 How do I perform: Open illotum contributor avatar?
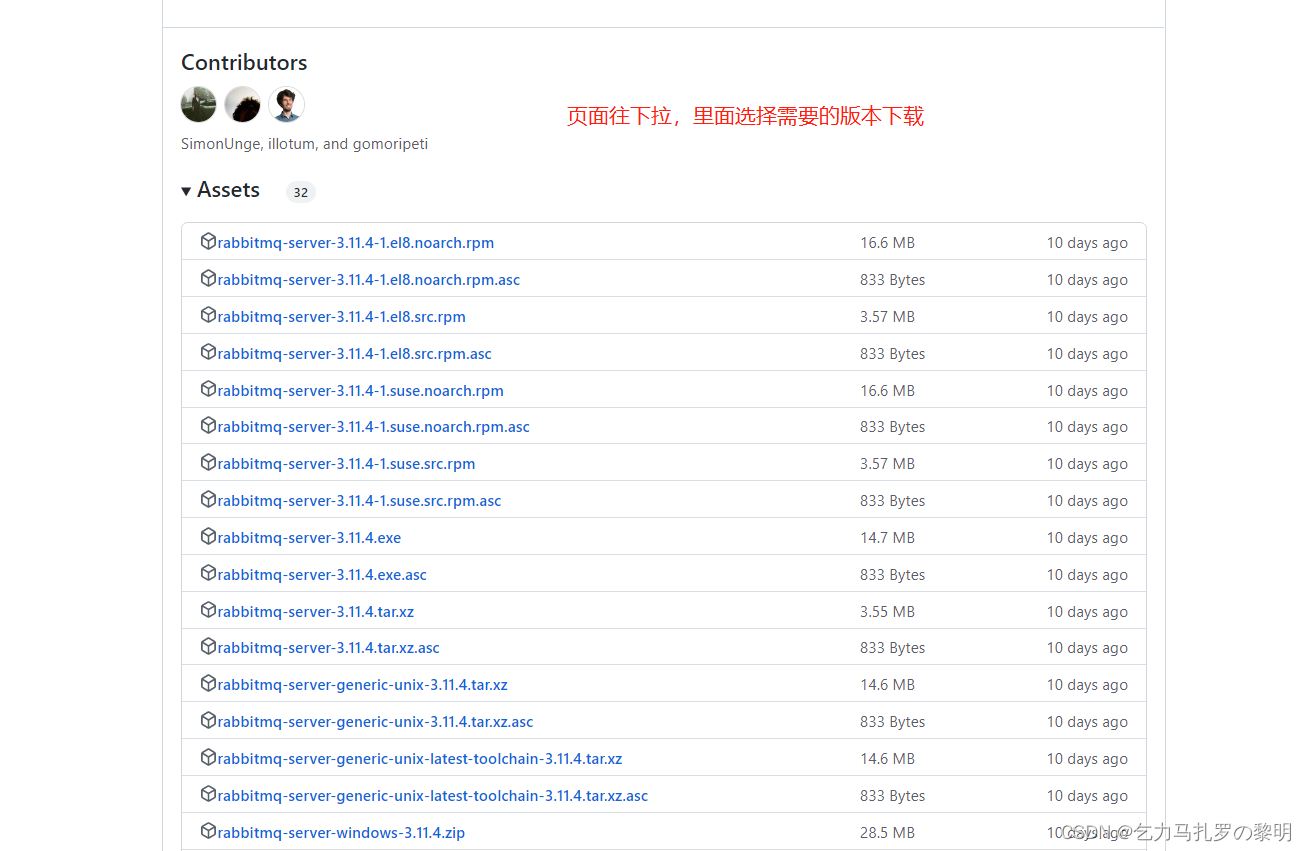[x=243, y=104]
